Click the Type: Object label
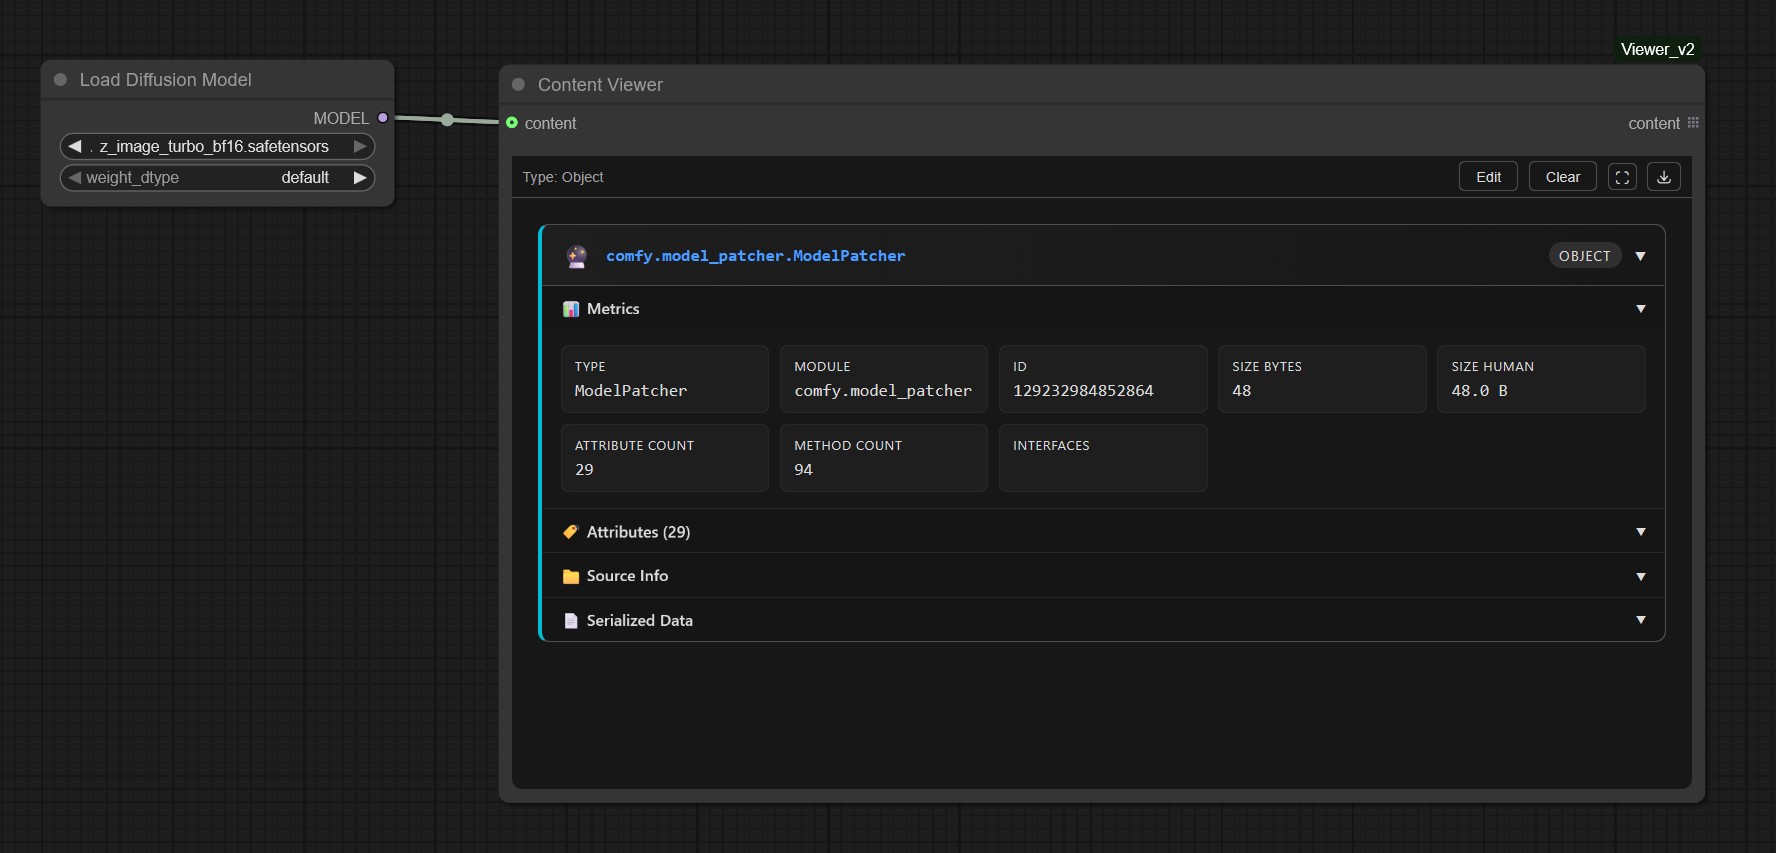 tap(563, 177)
